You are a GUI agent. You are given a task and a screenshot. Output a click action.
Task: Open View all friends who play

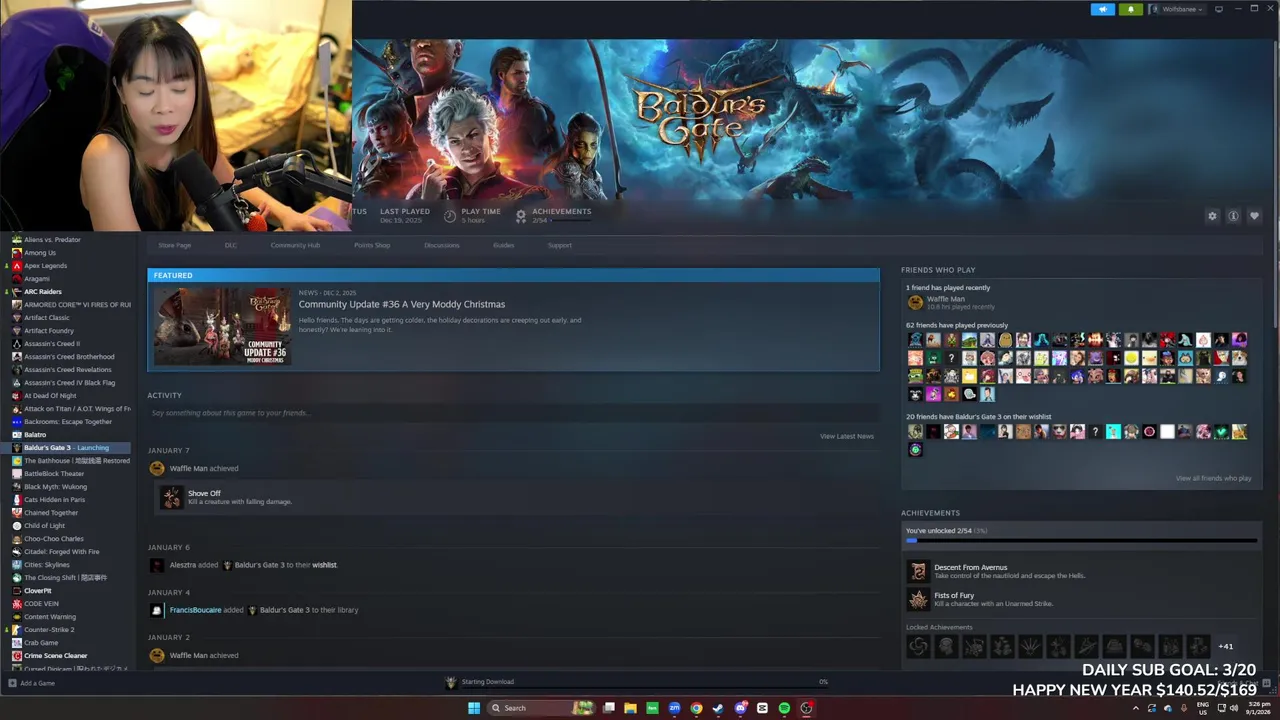tap(1213, 478)
